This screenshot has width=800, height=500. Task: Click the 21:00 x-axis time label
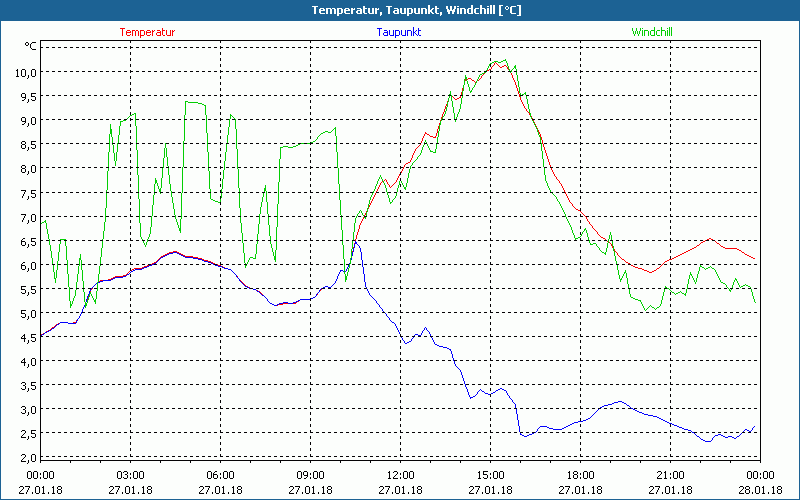670,475
